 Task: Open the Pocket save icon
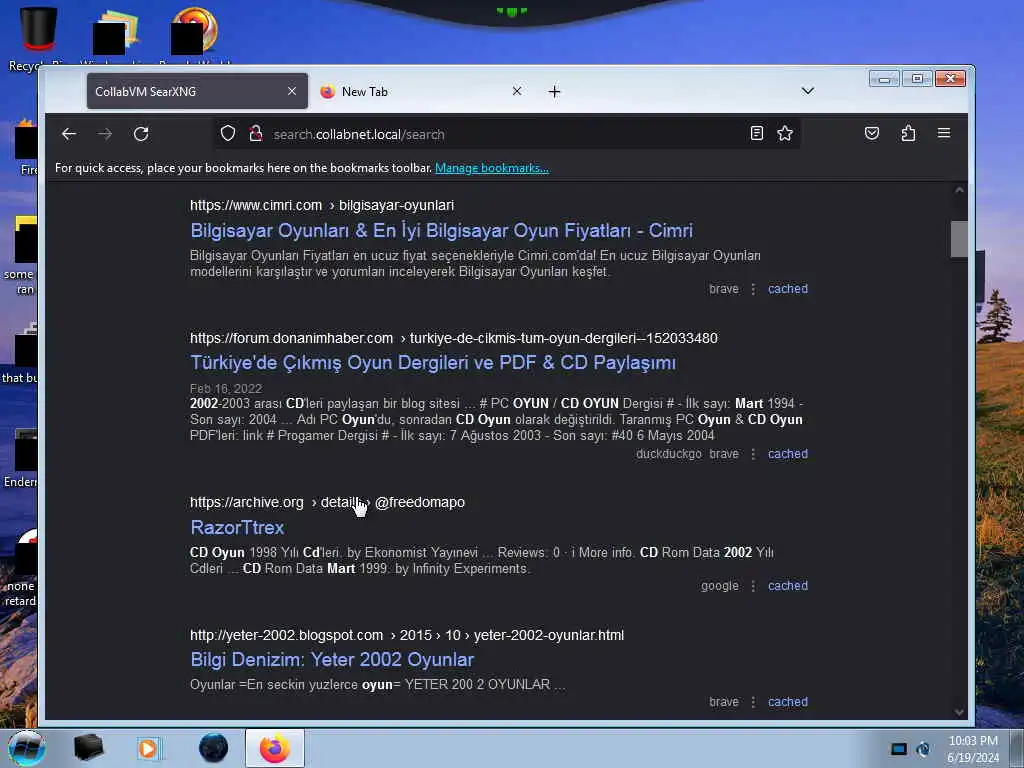[x=872, y=134]
